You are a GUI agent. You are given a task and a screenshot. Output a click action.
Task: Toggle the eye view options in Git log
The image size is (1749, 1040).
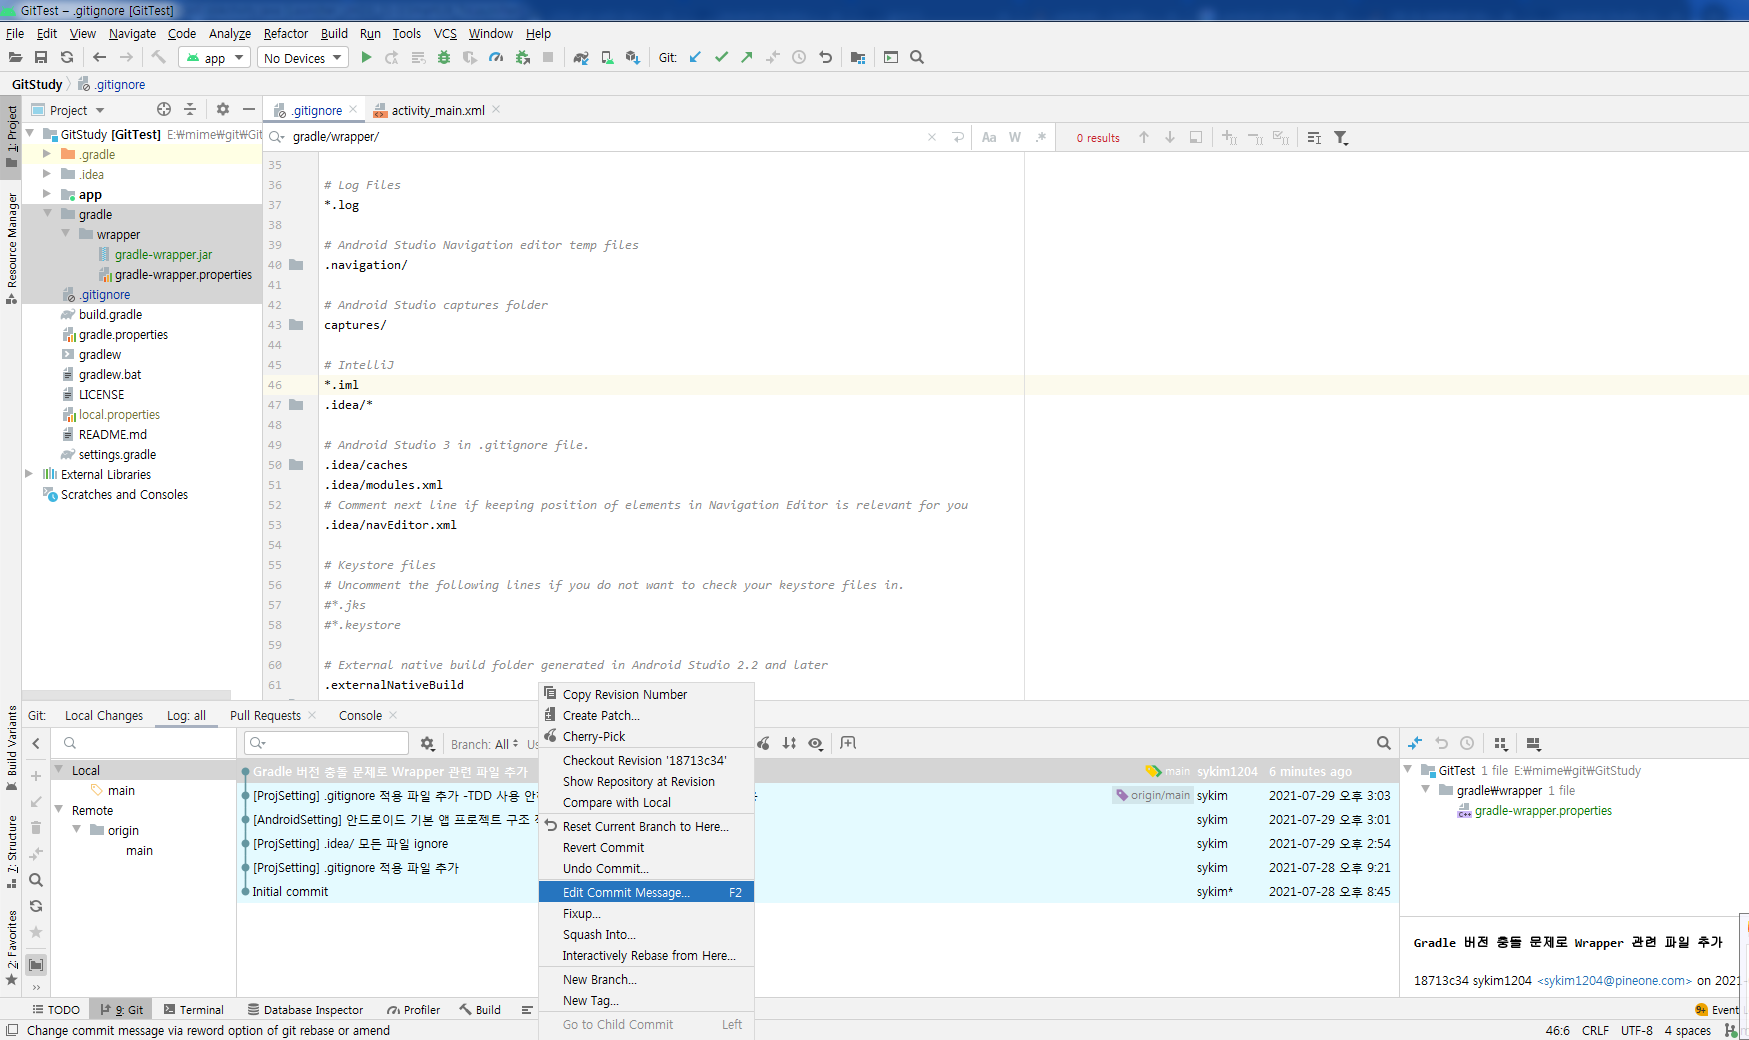pyautogui.click(x=816, y=743)
